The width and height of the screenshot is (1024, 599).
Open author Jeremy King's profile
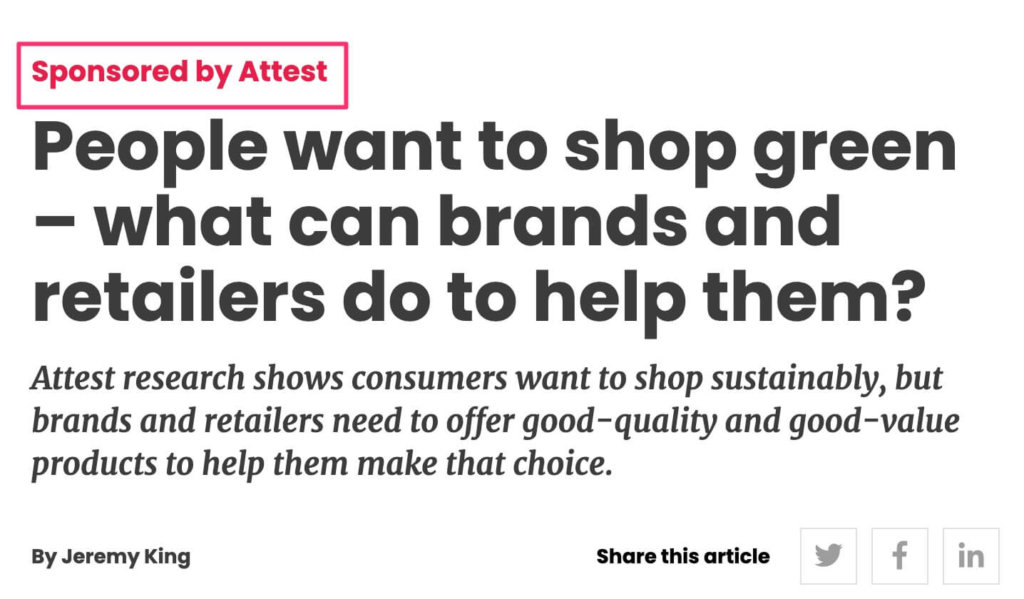point(125,556)
